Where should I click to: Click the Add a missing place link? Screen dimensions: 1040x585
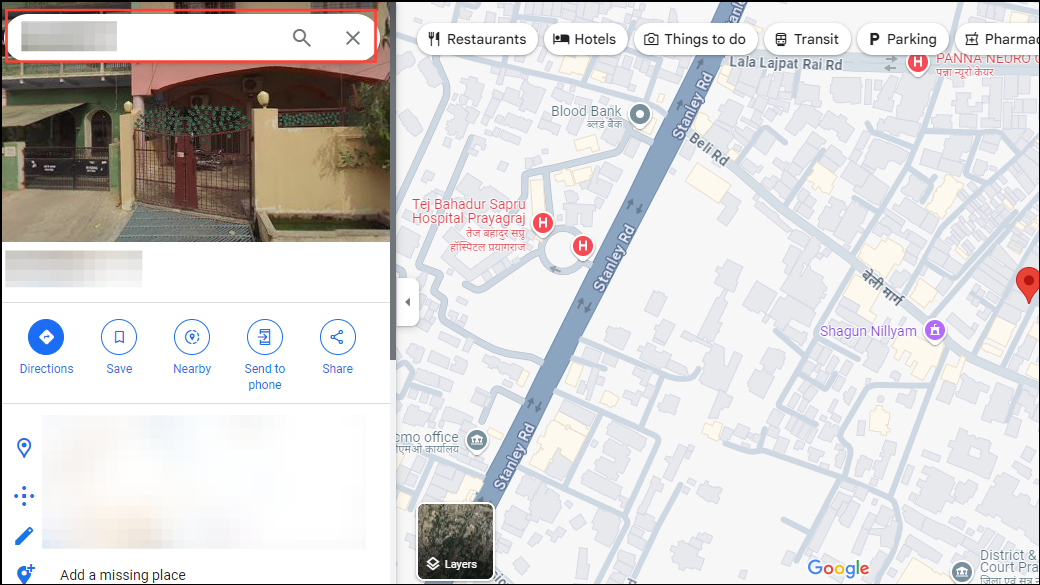click(123, 574)
